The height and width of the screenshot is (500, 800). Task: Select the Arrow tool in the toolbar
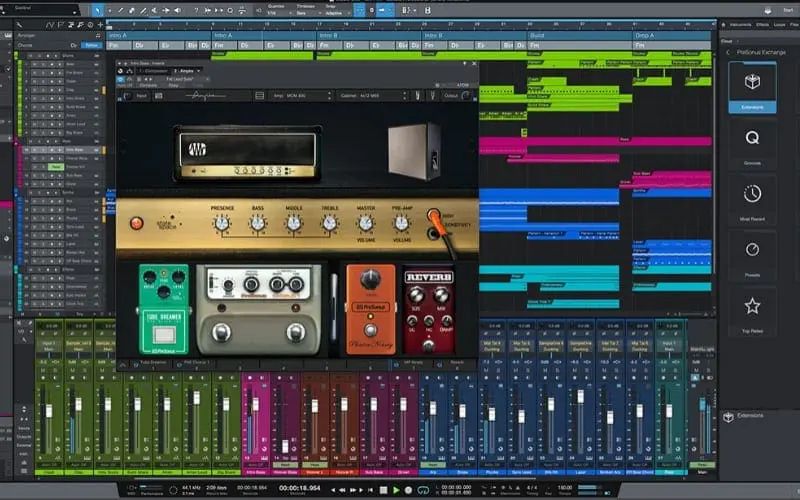pyautogui.click(x=98, y=10)
